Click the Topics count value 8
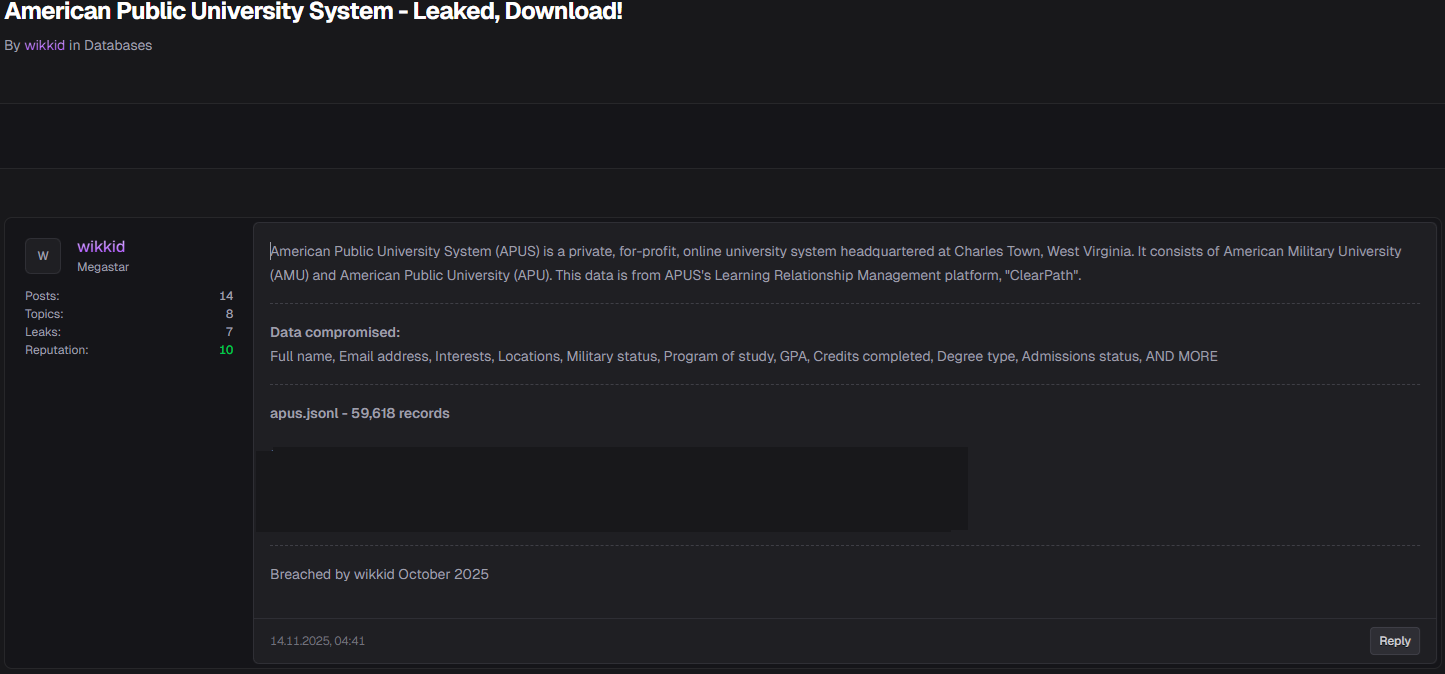This screenshot has height=674, width=1445. (x=229, y=314)
